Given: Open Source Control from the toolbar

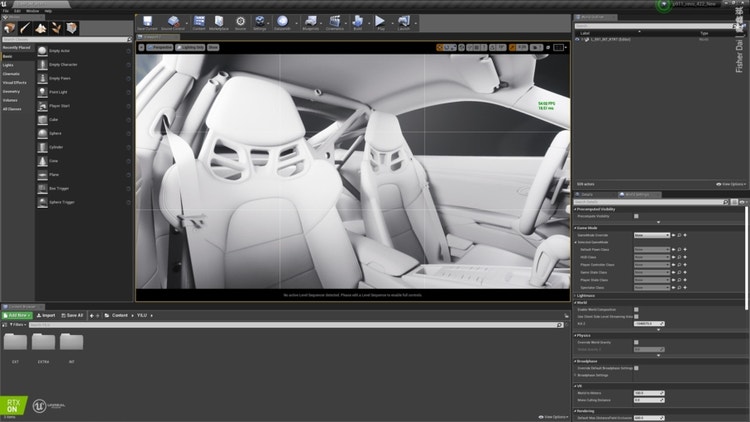Looking at the screenshot, I should (x=173, y=21).
